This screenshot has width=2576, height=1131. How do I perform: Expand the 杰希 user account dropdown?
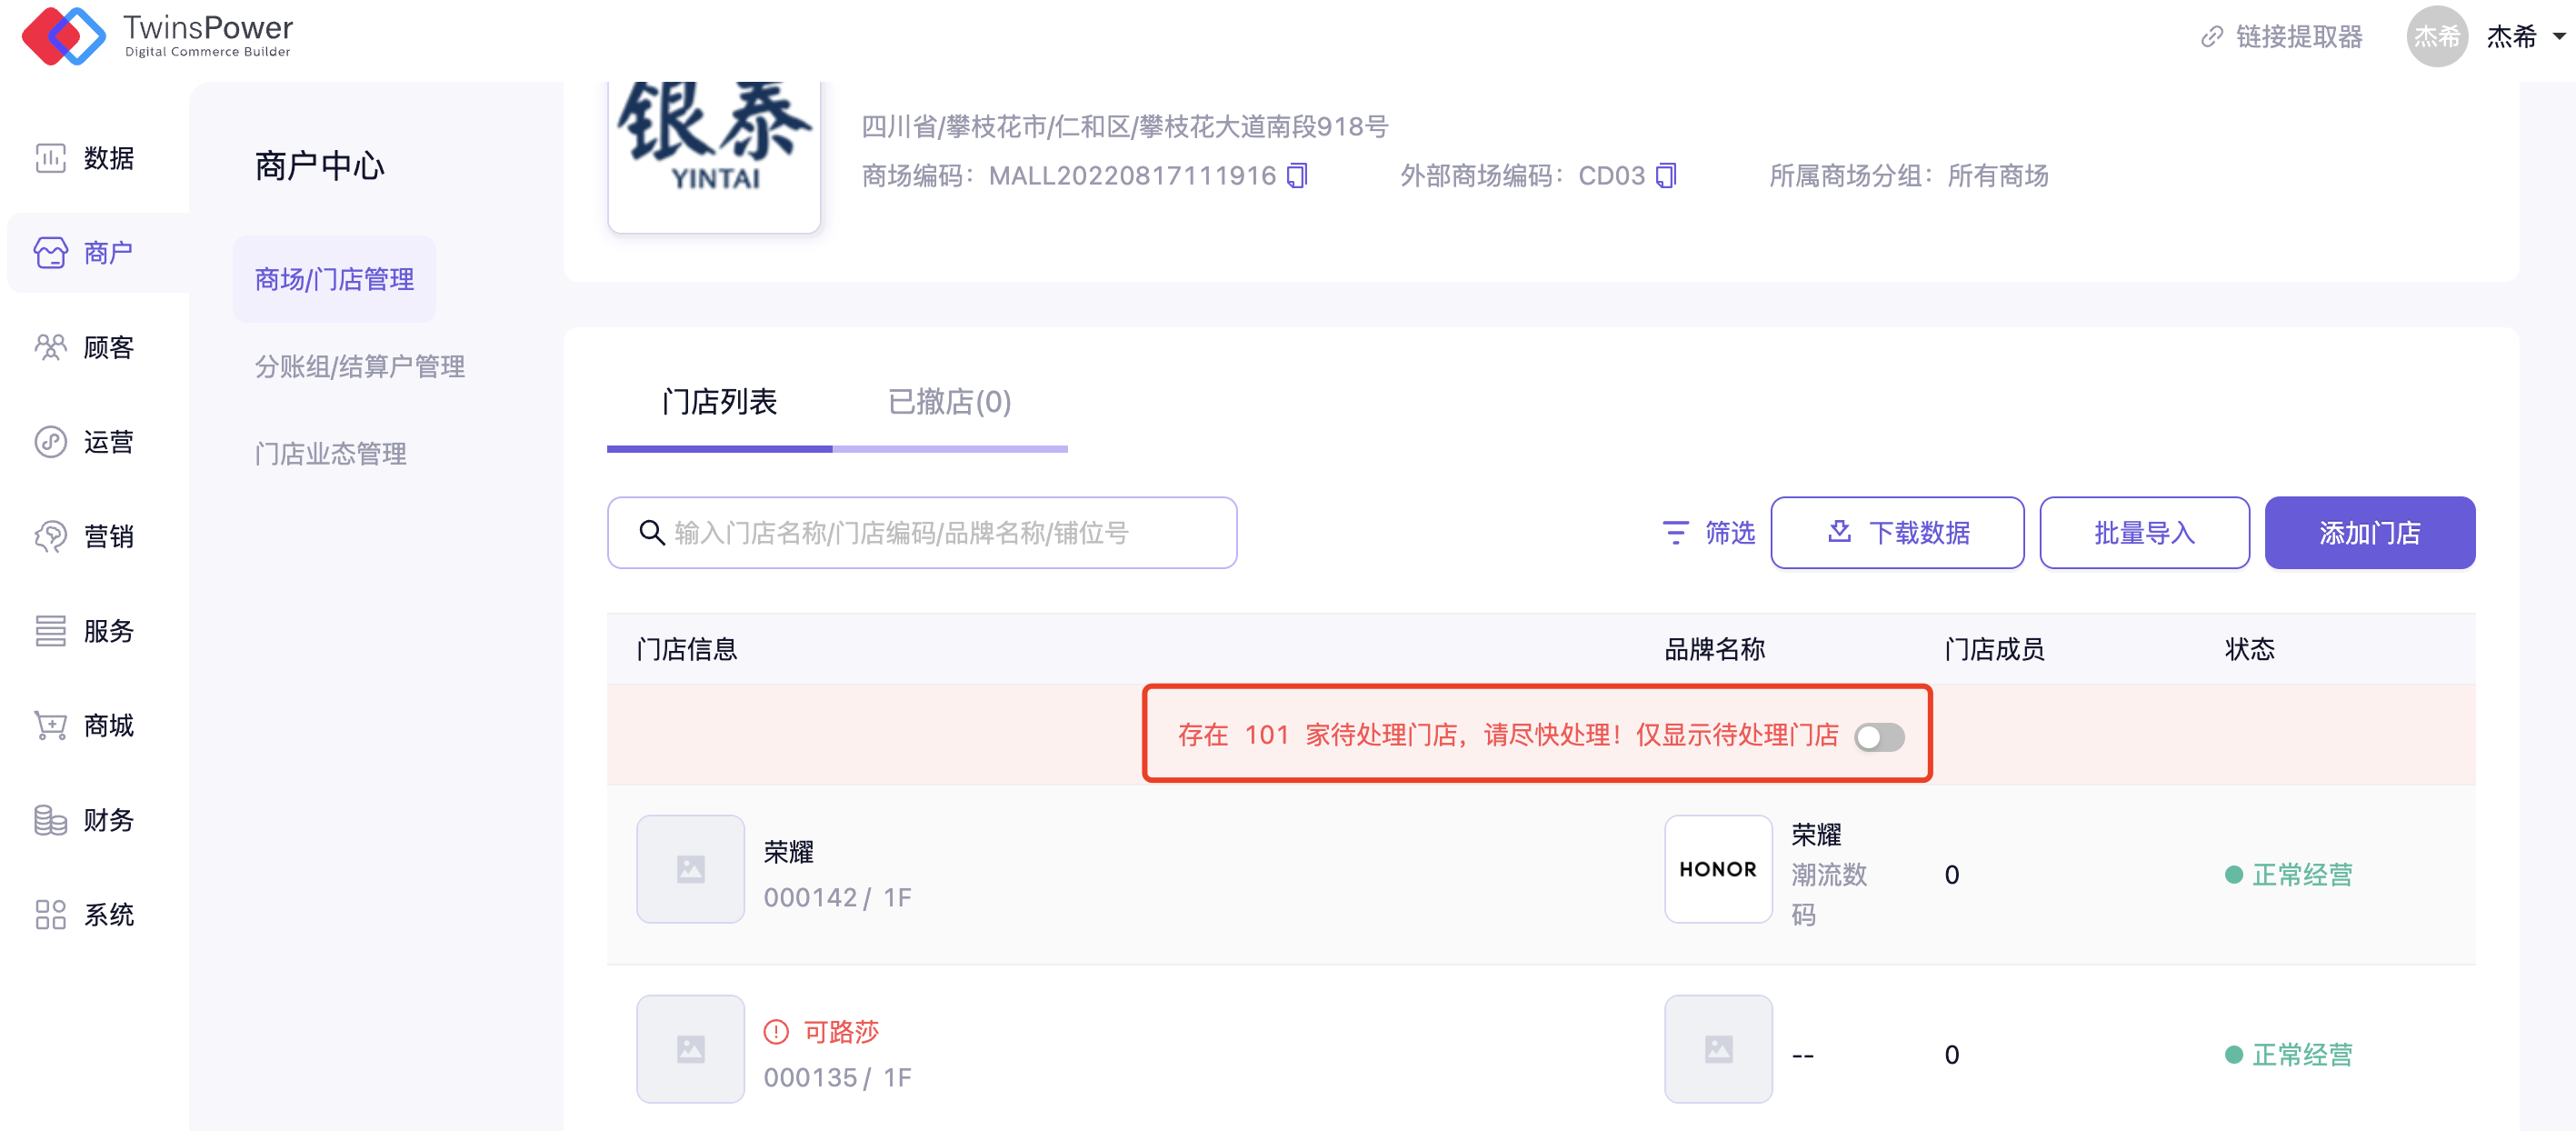coord(2557,37)
